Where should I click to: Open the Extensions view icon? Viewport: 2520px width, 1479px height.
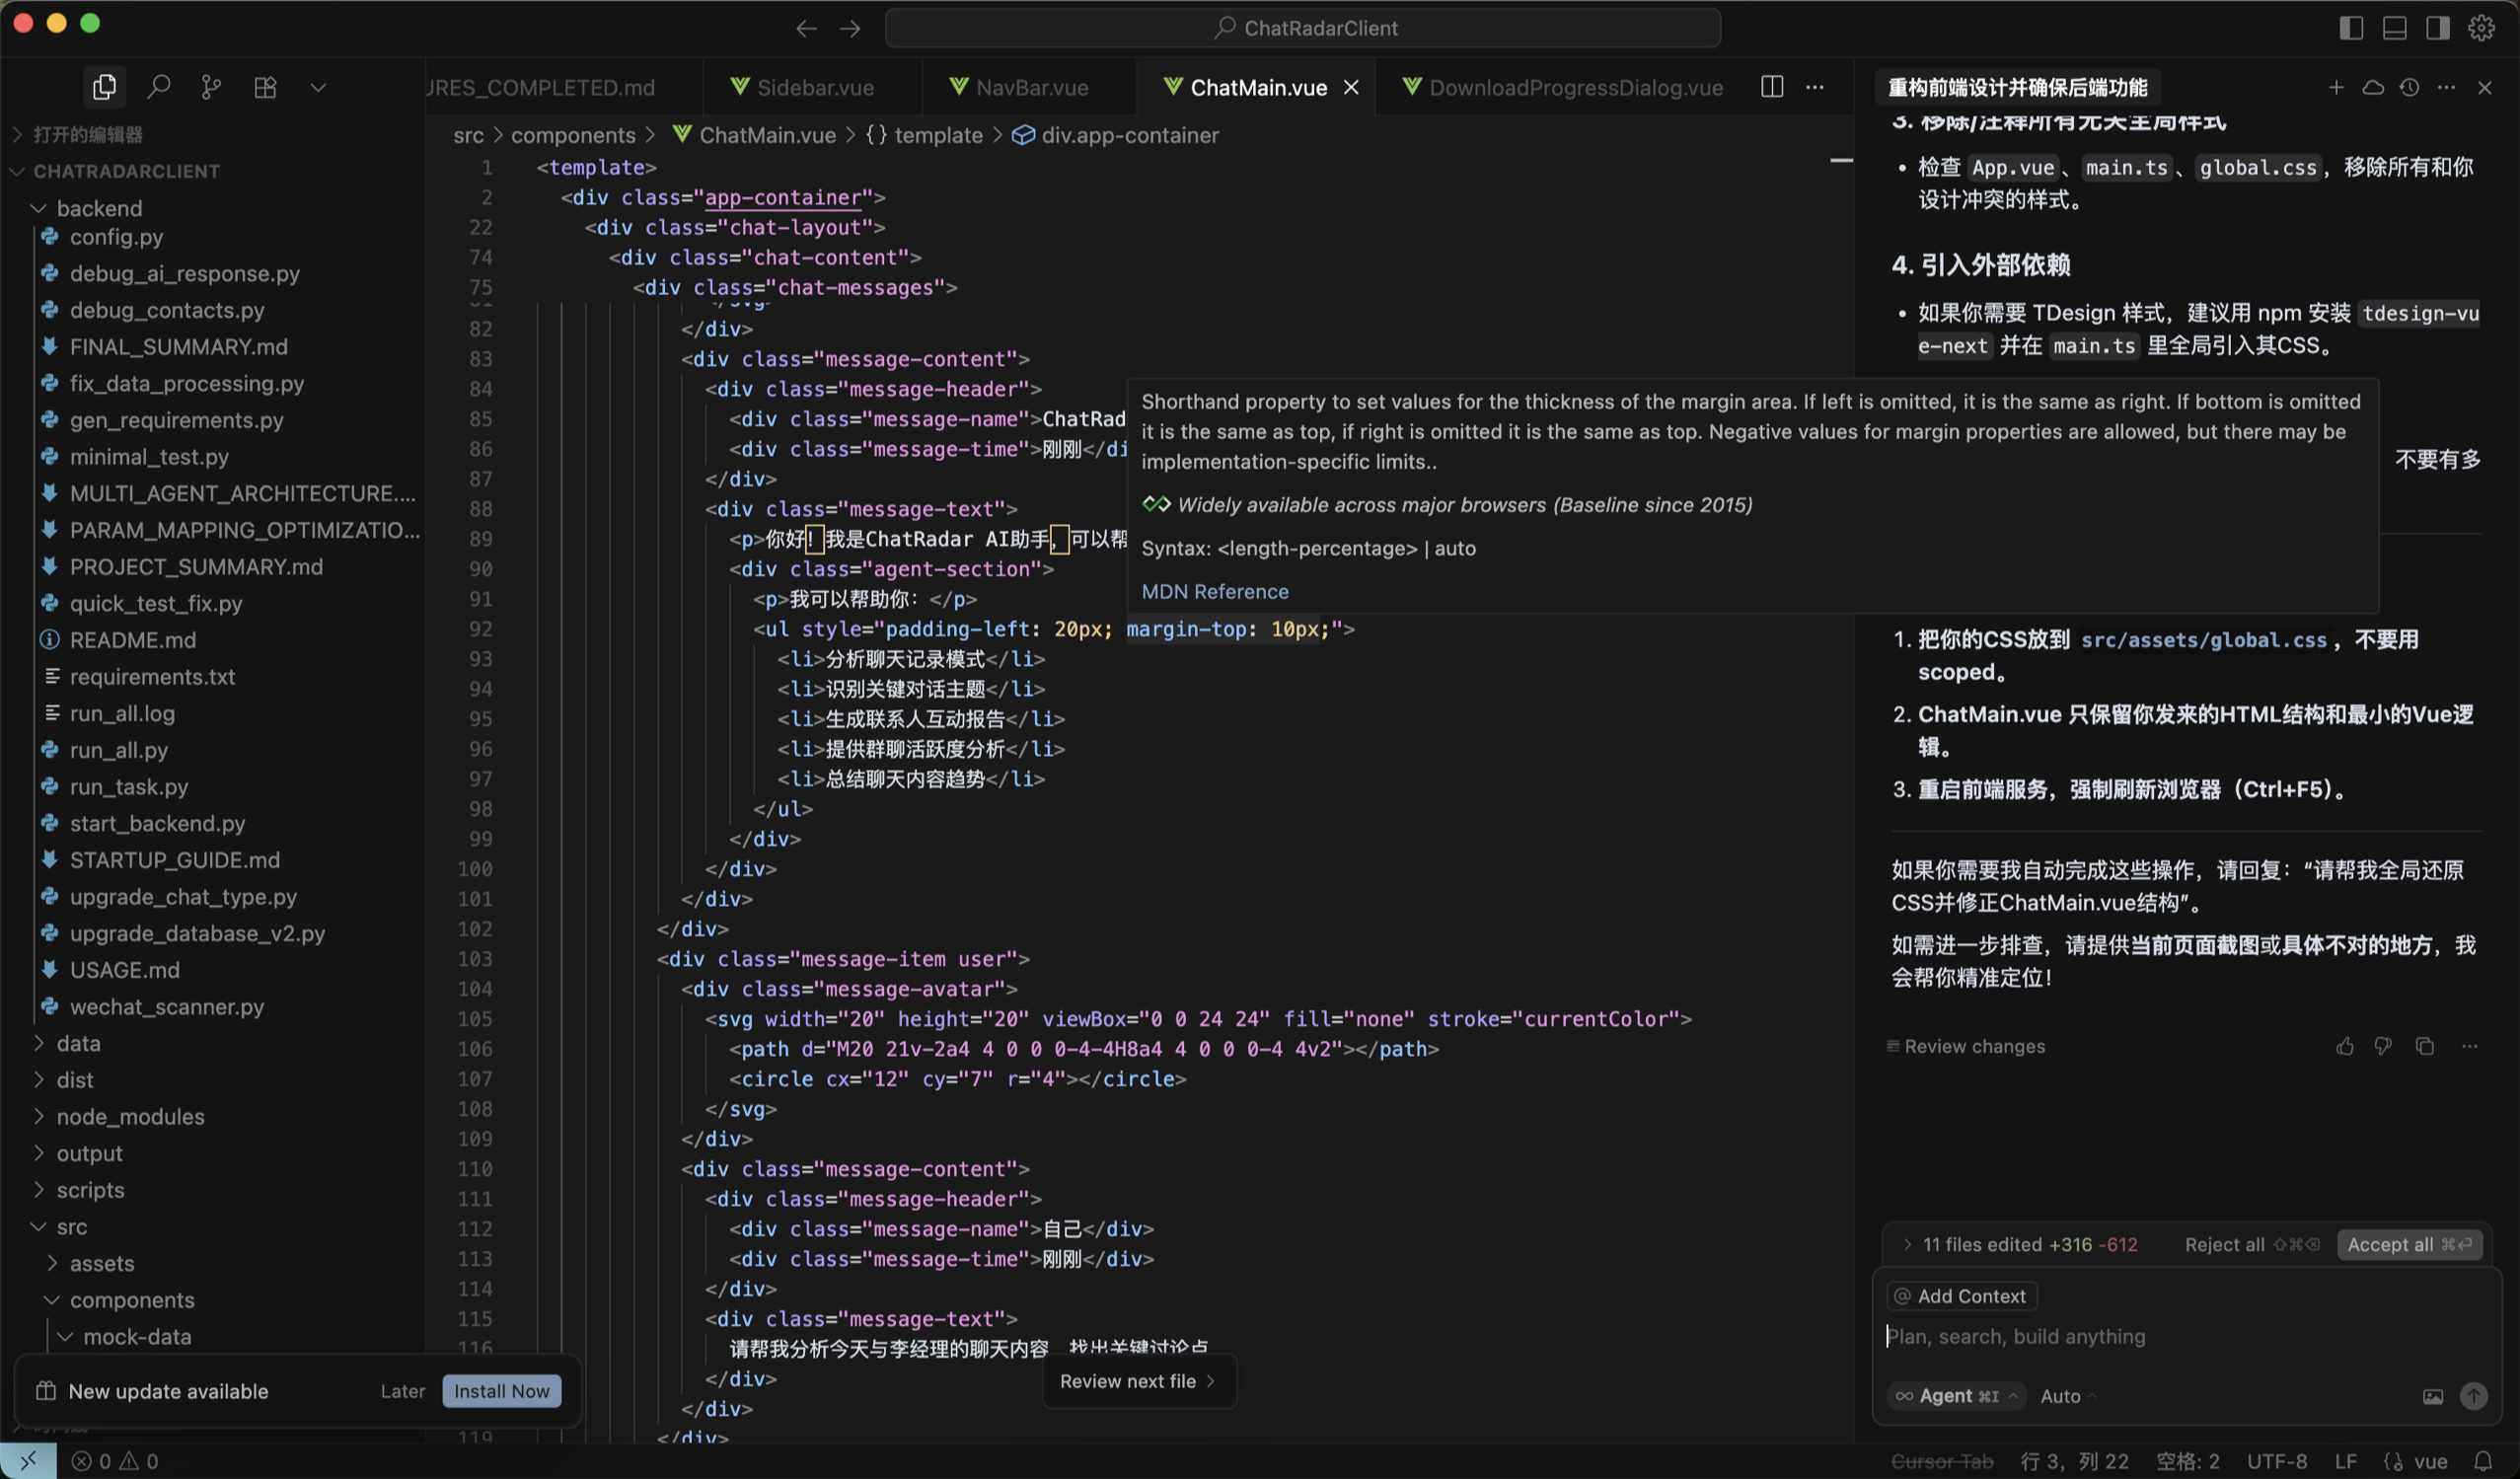pyautogui.click(x=265, y=87)
